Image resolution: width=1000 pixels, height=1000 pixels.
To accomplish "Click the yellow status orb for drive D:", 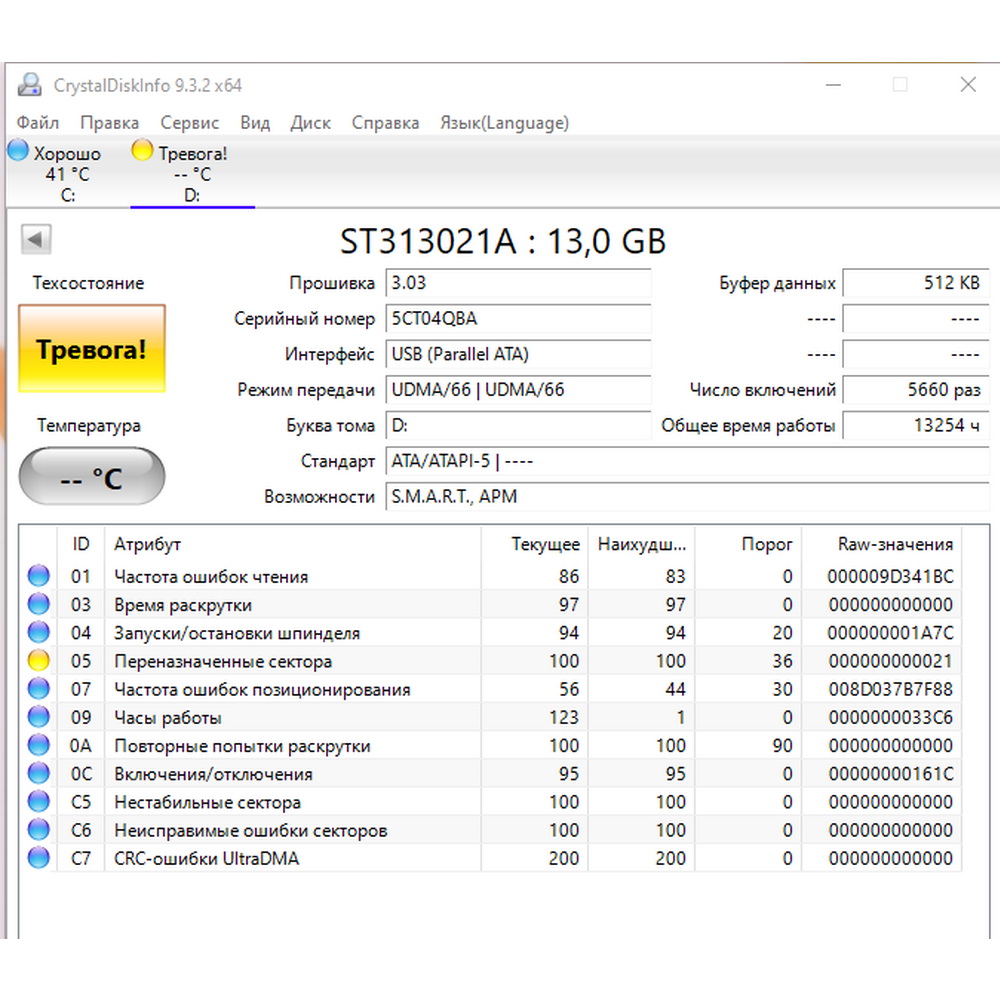I will pyautogui.click(x=142, y=151).
